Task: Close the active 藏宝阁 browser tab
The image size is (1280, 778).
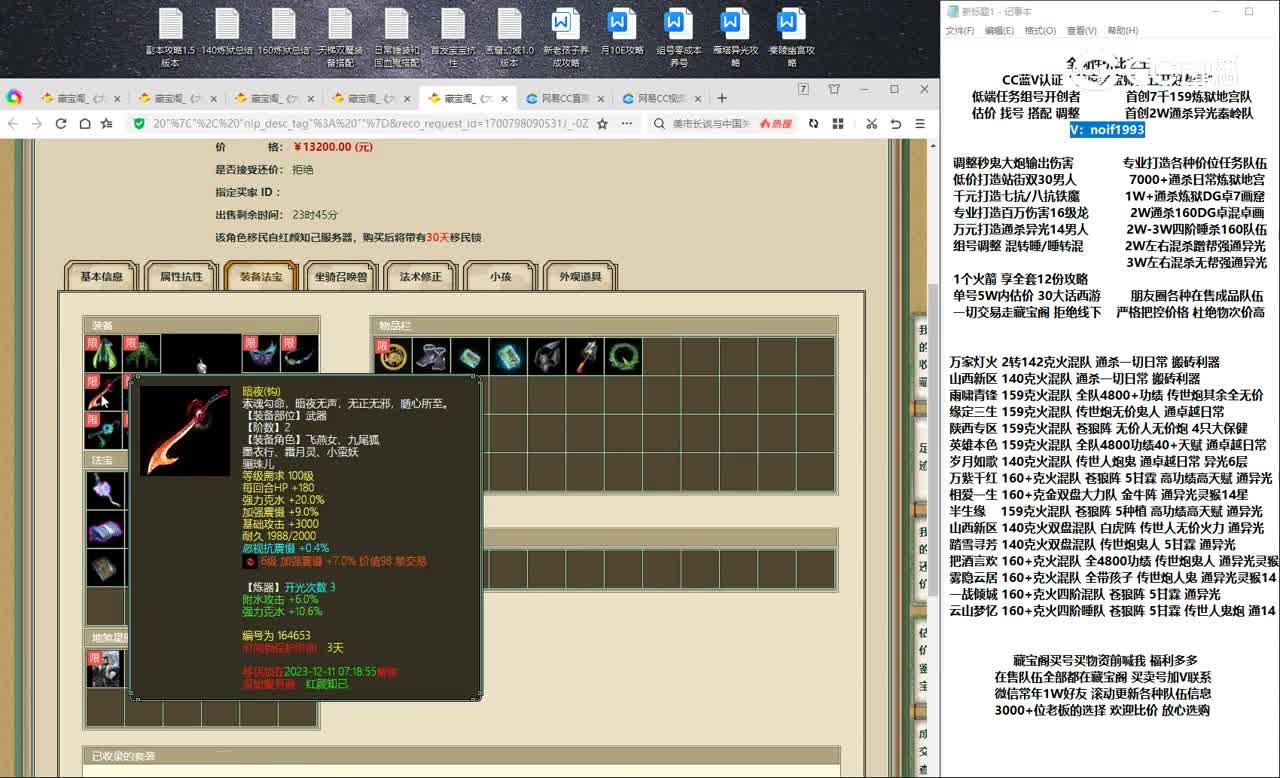Action: [506, 98]
